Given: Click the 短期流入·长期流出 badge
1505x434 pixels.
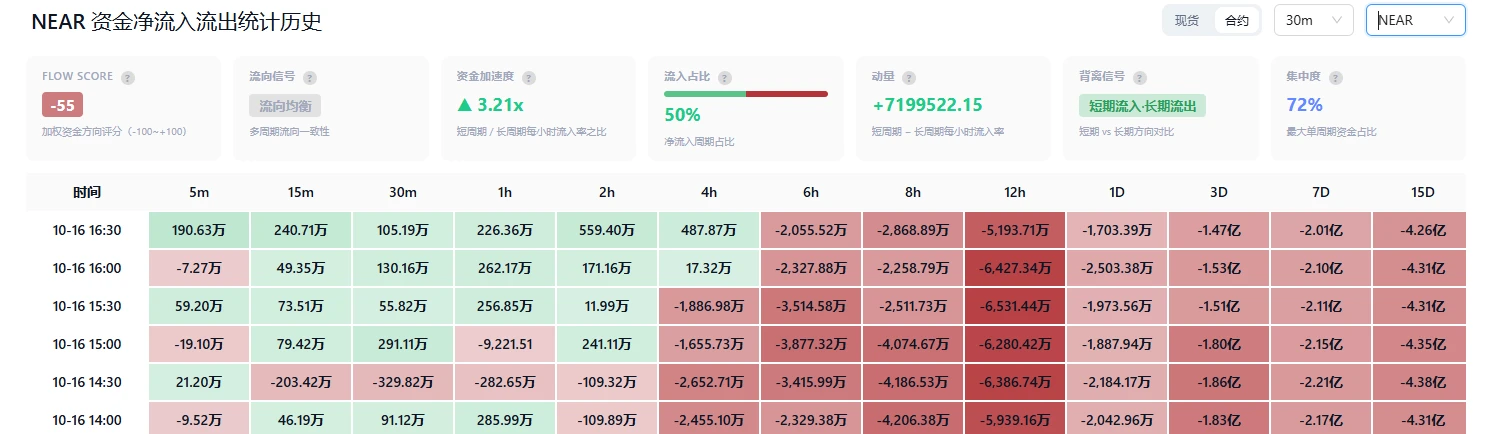Looking at the screenshot, I should click(x=1142, y=105).
